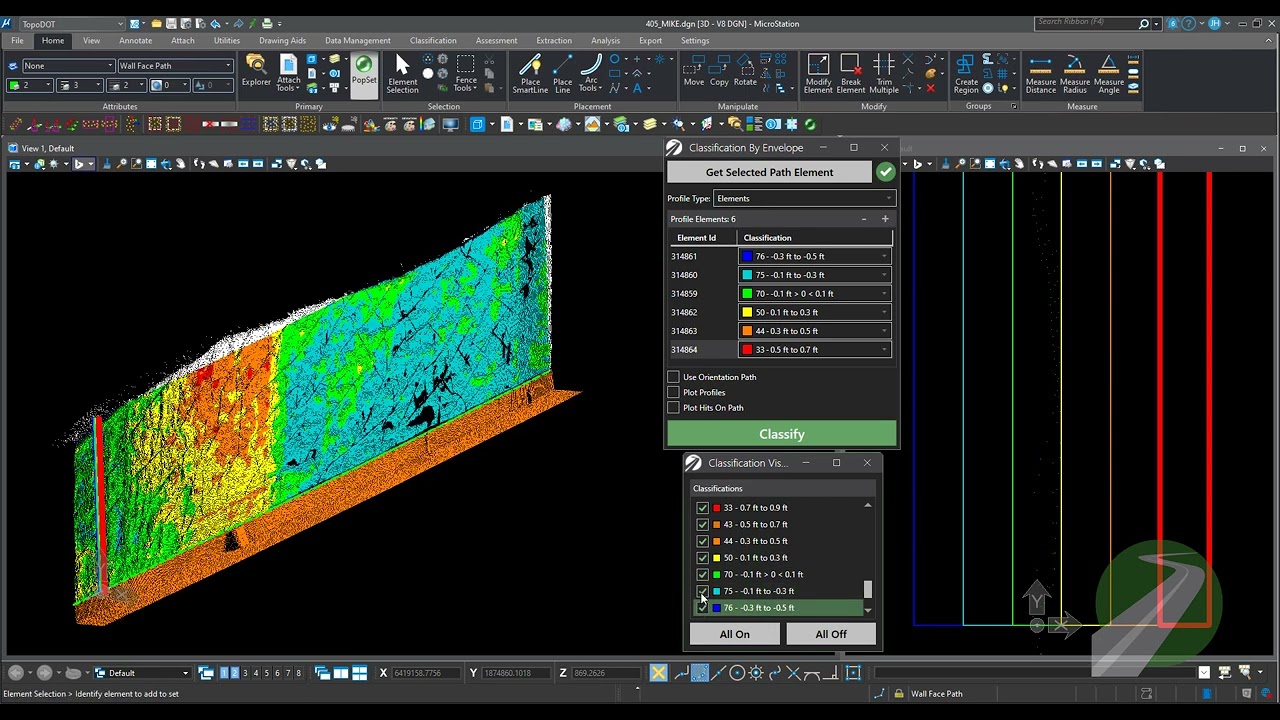The height and width of the screenshot is (720, 1280).
Task: Check the Plot Profiles option
Action: point(673,392)
